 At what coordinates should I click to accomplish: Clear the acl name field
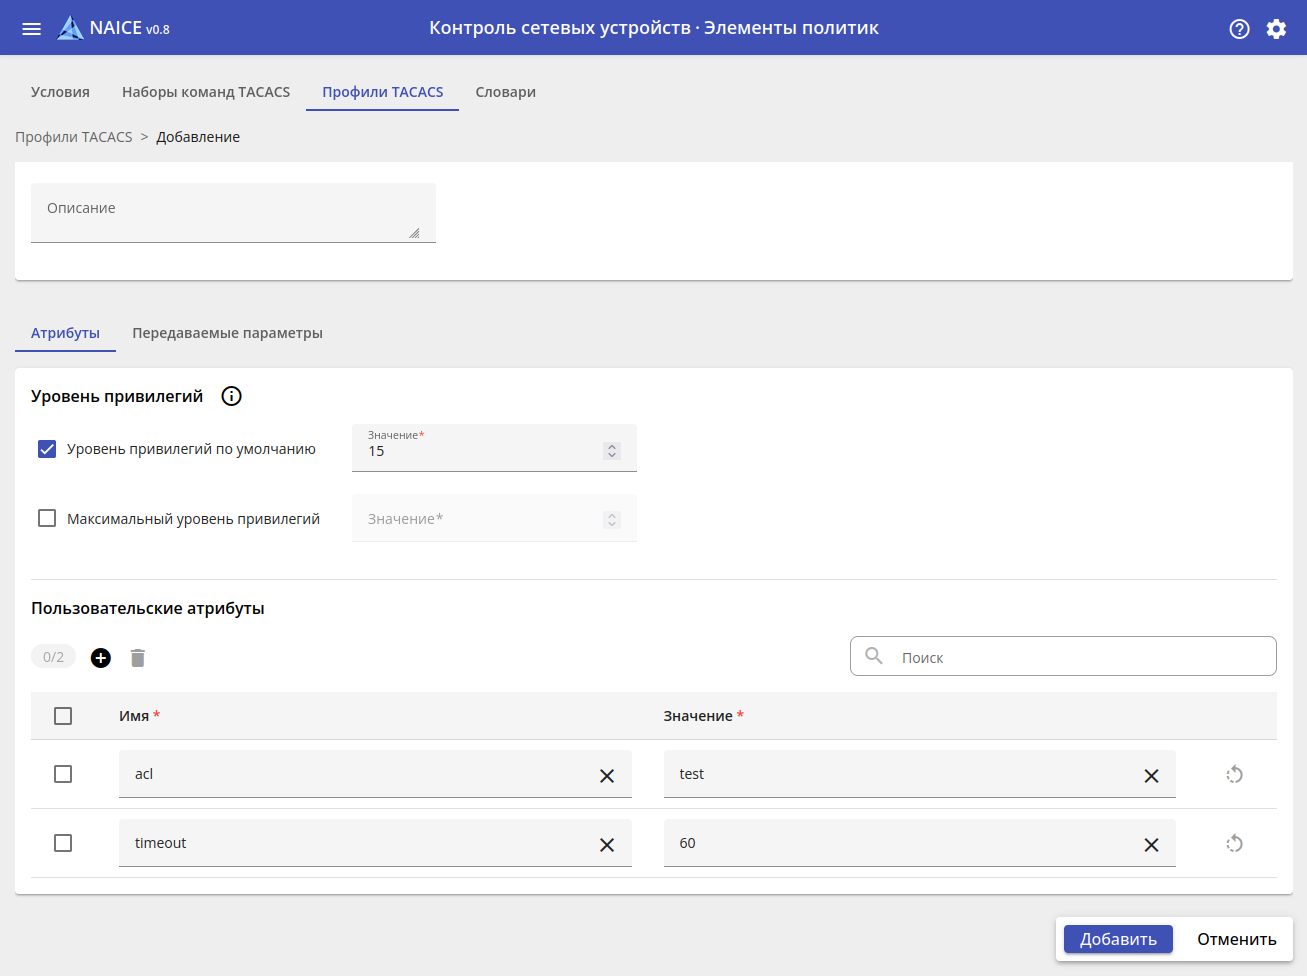pos(607,776)
